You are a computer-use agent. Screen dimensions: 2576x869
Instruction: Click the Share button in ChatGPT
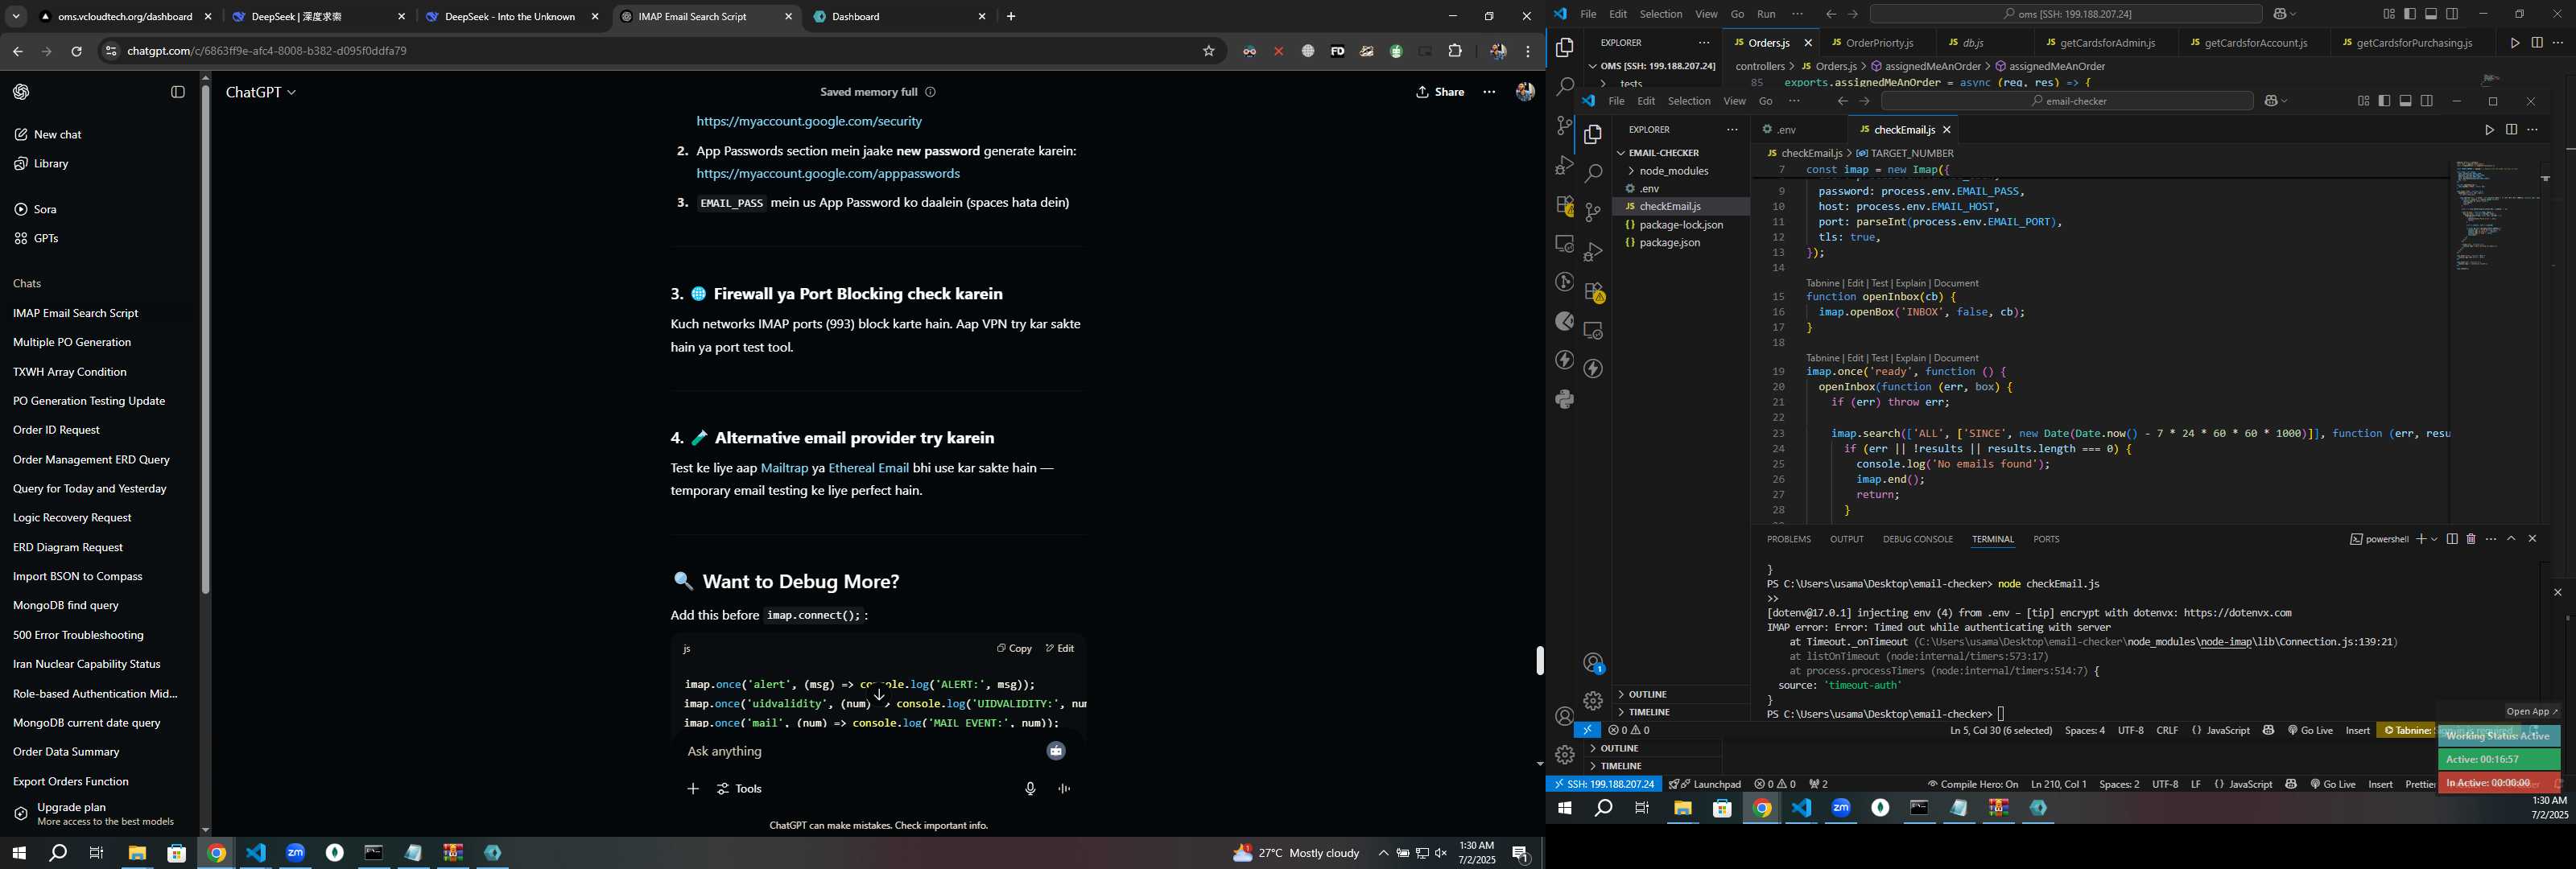(x=1440, y=92)
